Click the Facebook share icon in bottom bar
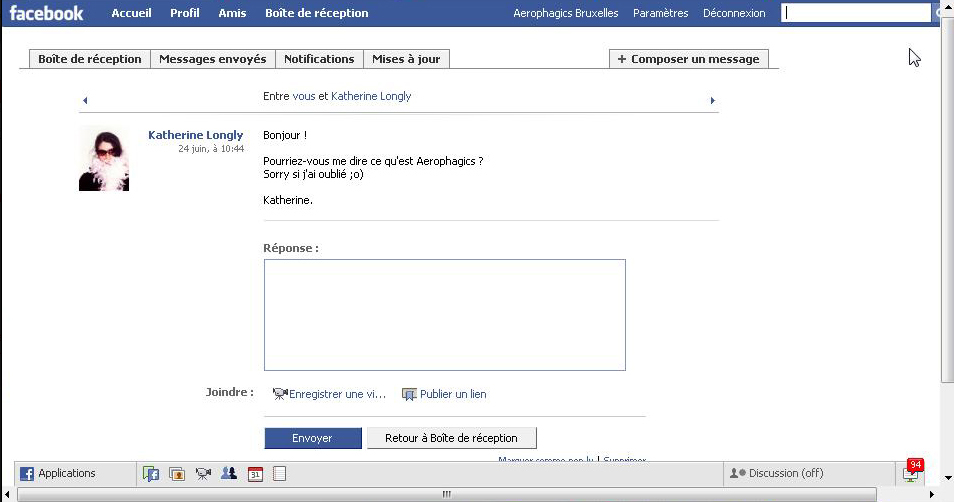 [x=151, y=474]
